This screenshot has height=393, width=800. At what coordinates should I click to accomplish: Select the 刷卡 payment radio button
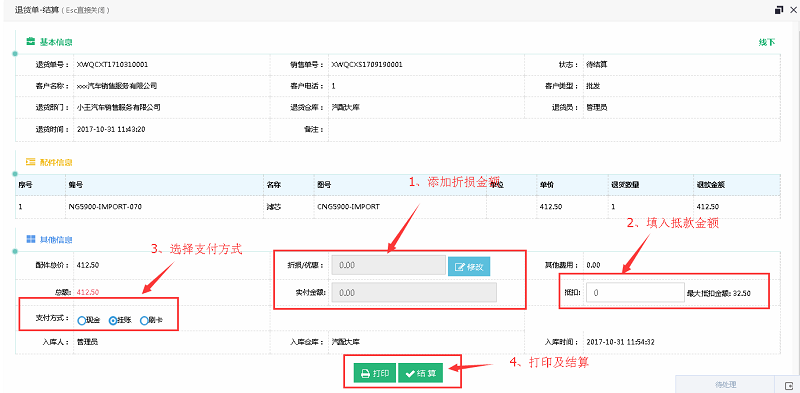click(144, 321)
